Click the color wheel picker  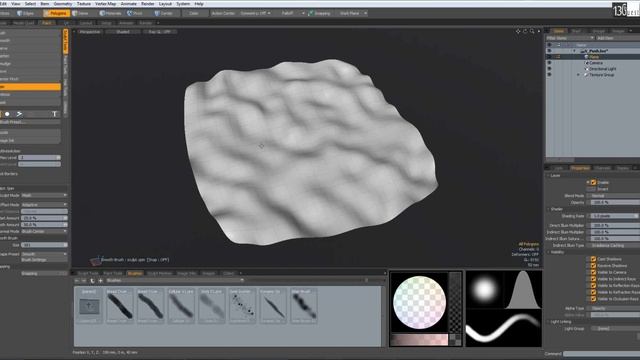419,302
